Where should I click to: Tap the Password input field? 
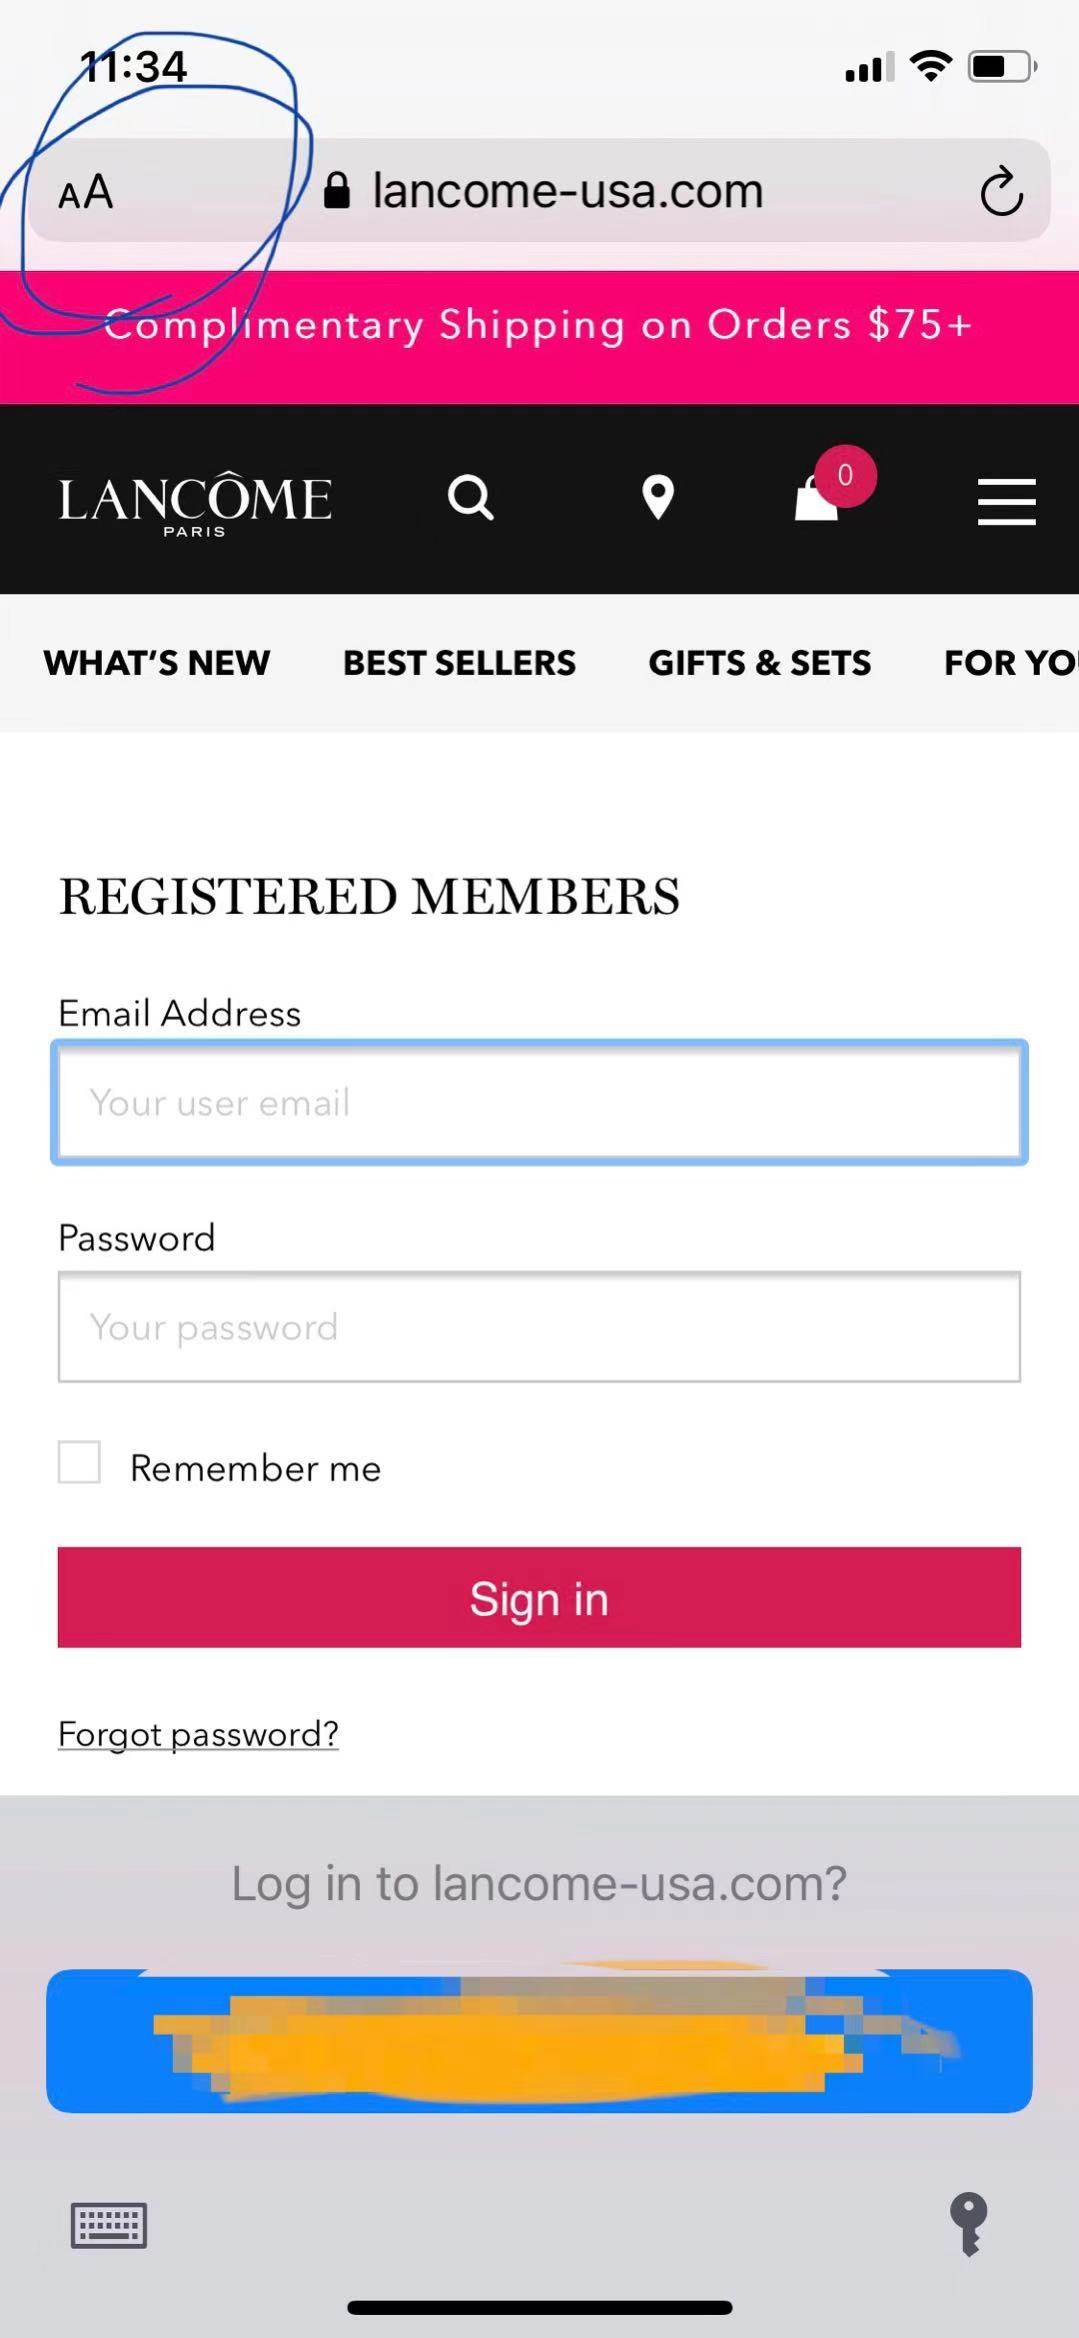point(539,1327)
